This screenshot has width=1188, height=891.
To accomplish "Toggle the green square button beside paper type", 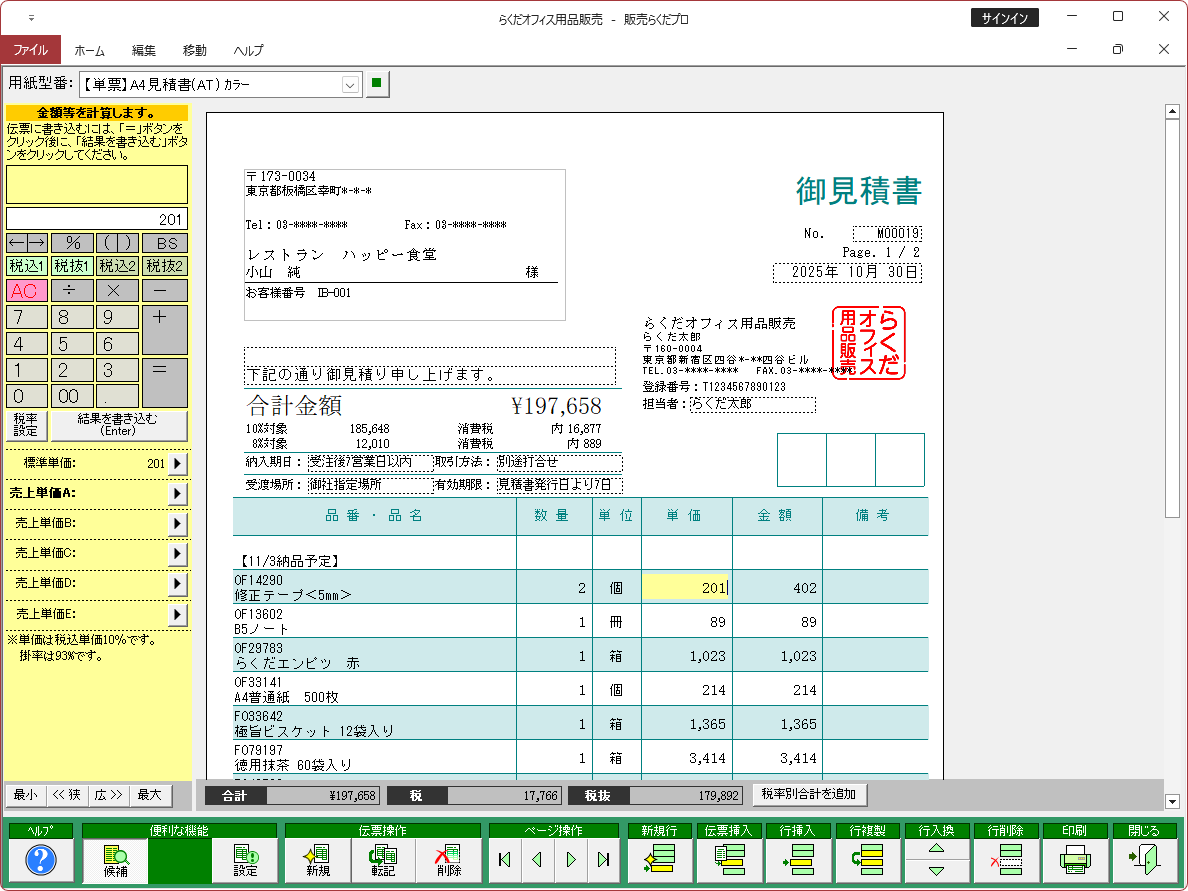I will 376,84.
